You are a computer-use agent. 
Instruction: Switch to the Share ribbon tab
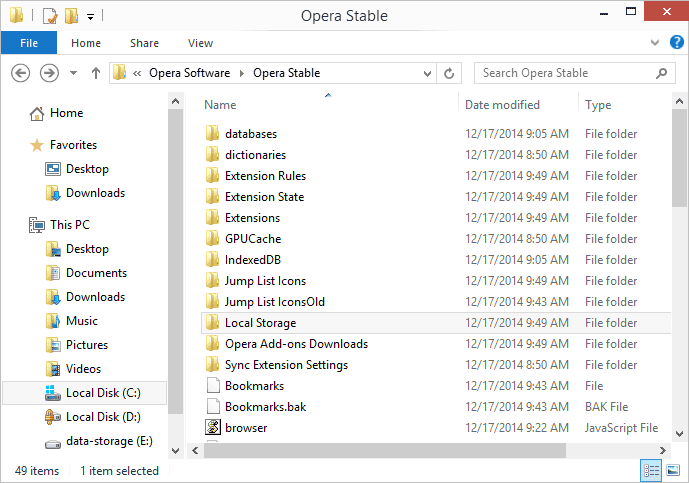point(144,43)
